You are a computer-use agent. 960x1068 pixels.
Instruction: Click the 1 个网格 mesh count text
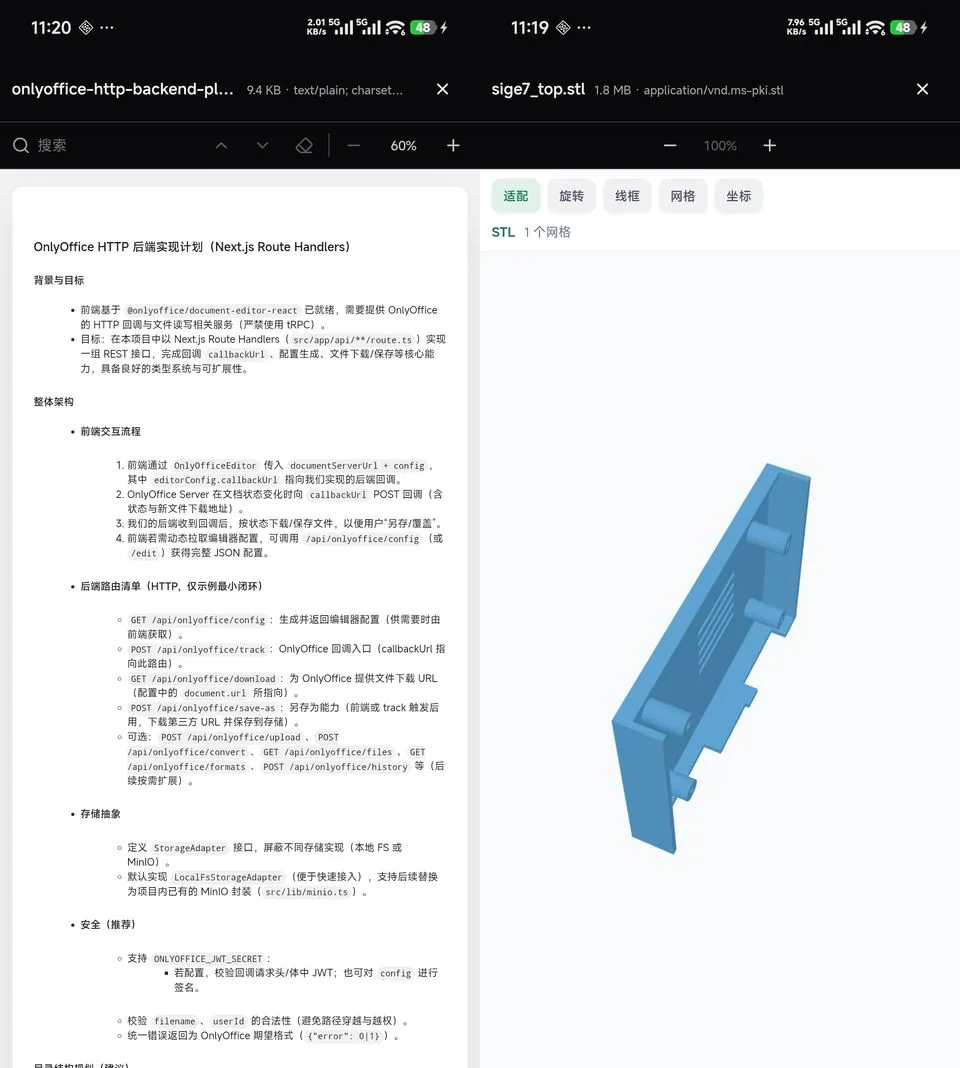click(547, 232)
